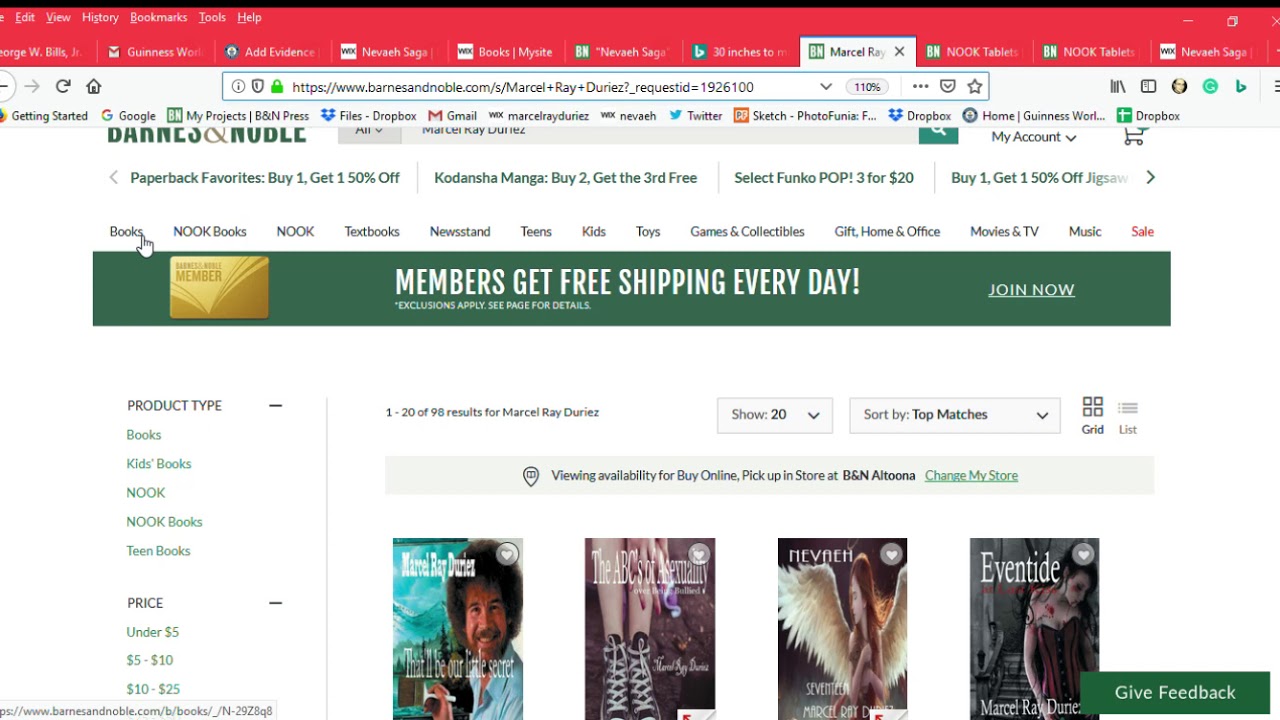This screenshot has height=720, width=1280.
Task: Click the browser Home icon
Action: tap(94, 86)
